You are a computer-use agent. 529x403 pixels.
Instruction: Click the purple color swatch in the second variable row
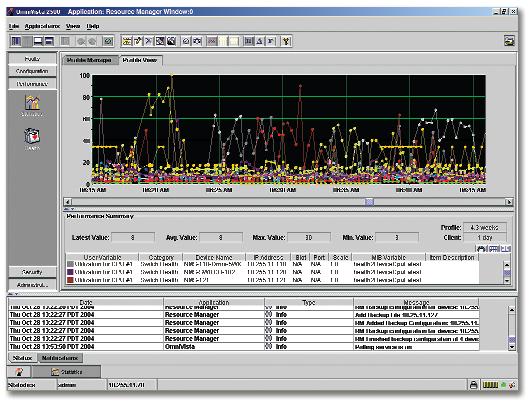70,272
